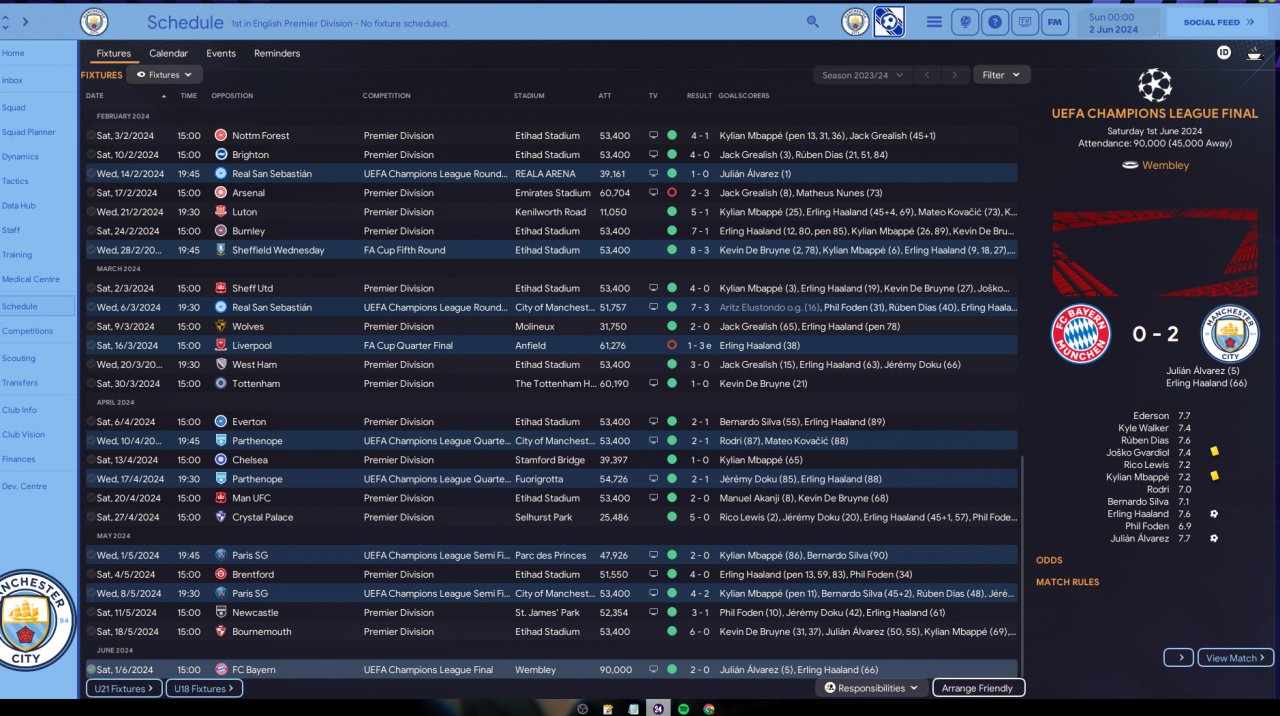Screen dimensions: 1280x716
Task: Expand the MATCH RULES section
Action: 1067,582
